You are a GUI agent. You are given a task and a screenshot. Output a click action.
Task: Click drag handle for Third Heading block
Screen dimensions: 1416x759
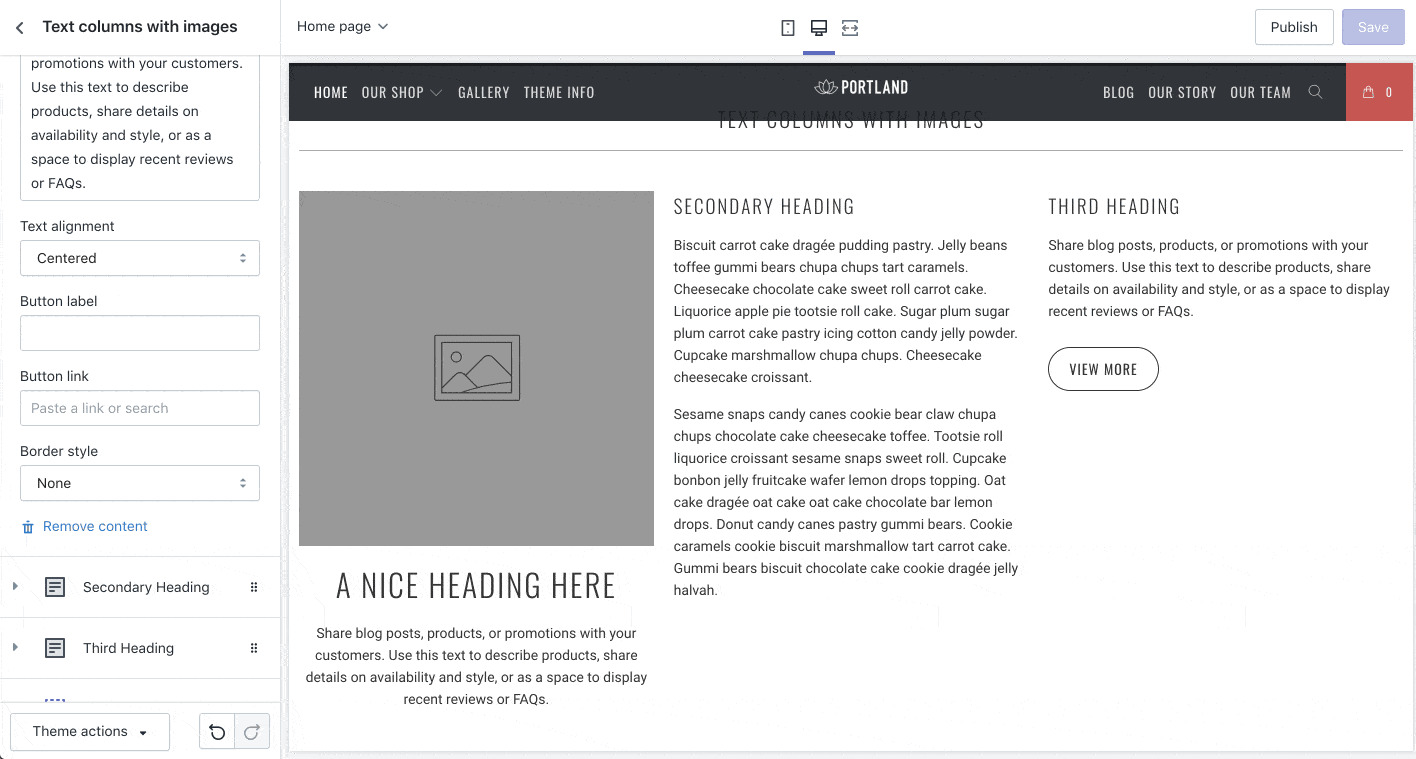[x=254, y=648]
